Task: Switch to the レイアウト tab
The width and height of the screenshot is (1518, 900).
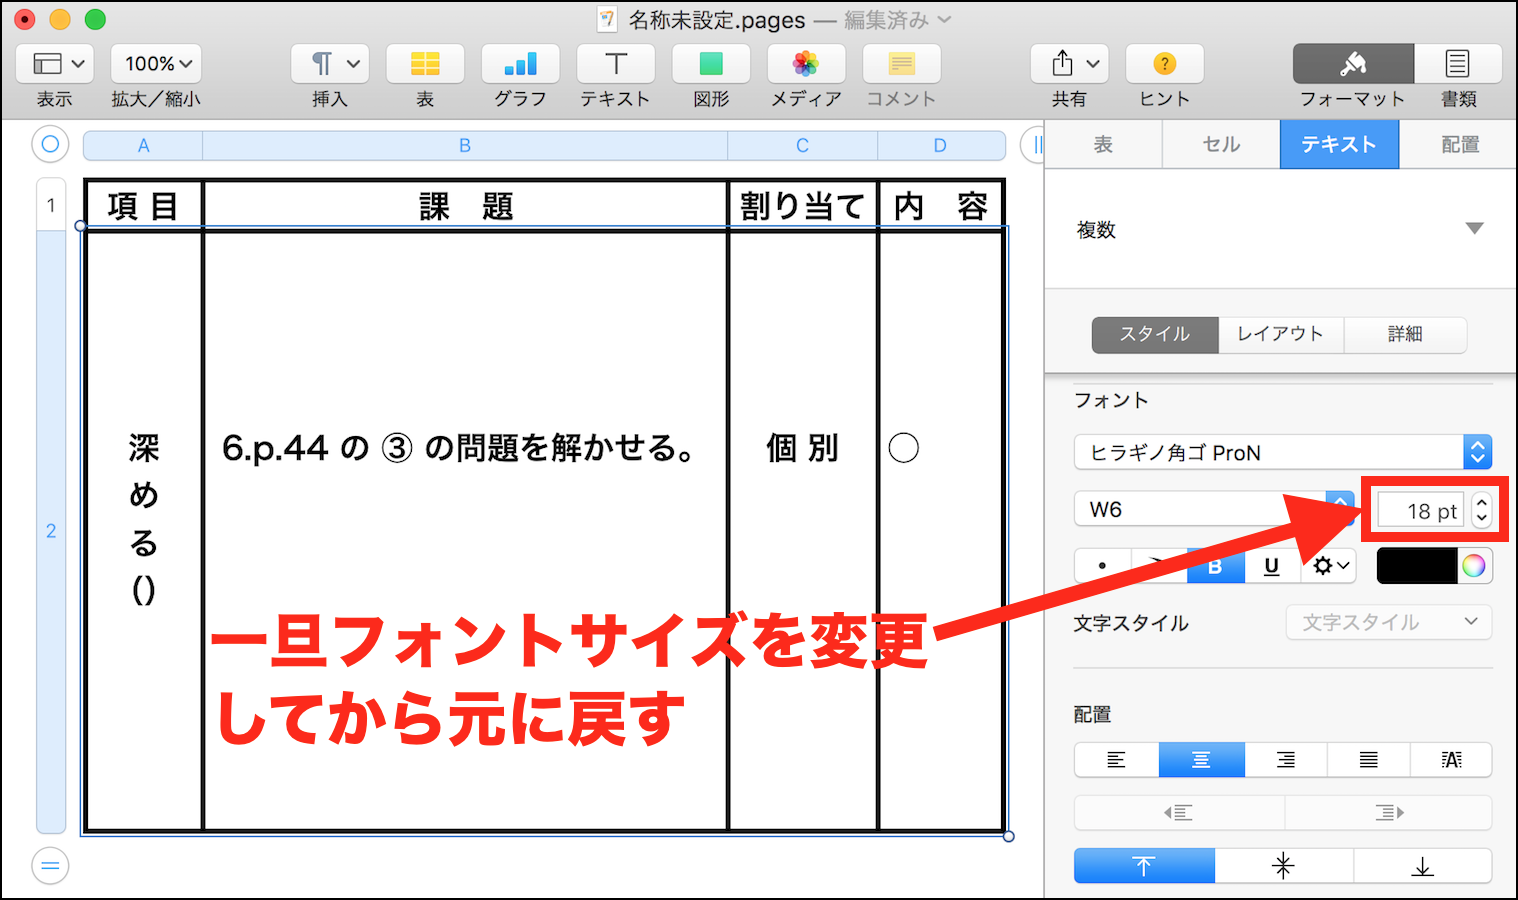Action: (x=1280, y=334)
